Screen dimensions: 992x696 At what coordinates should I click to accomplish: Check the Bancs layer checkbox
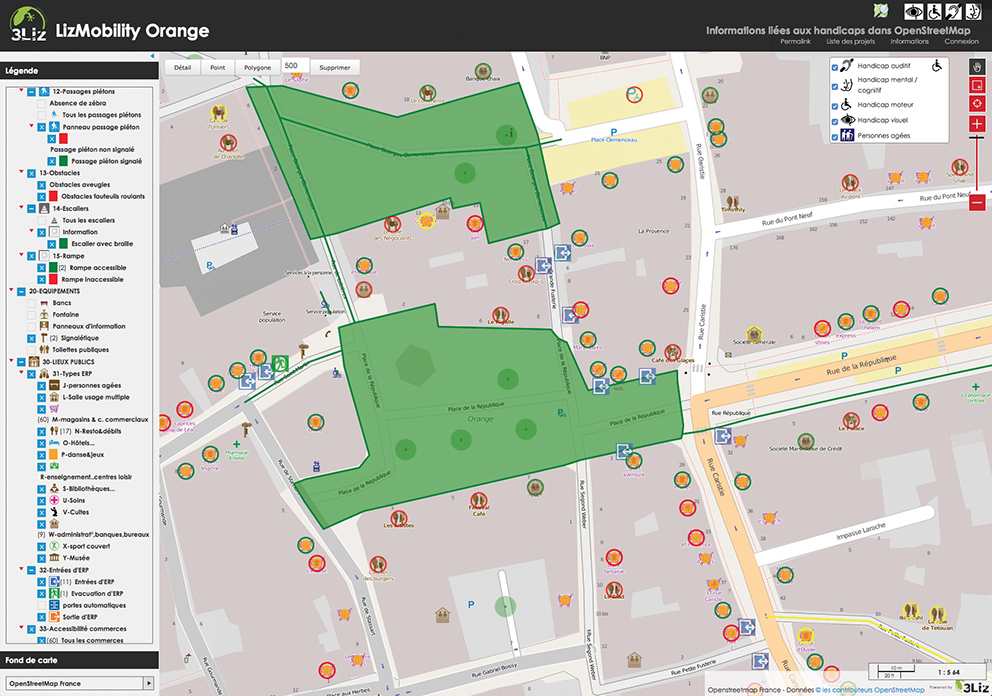(31, 303)
